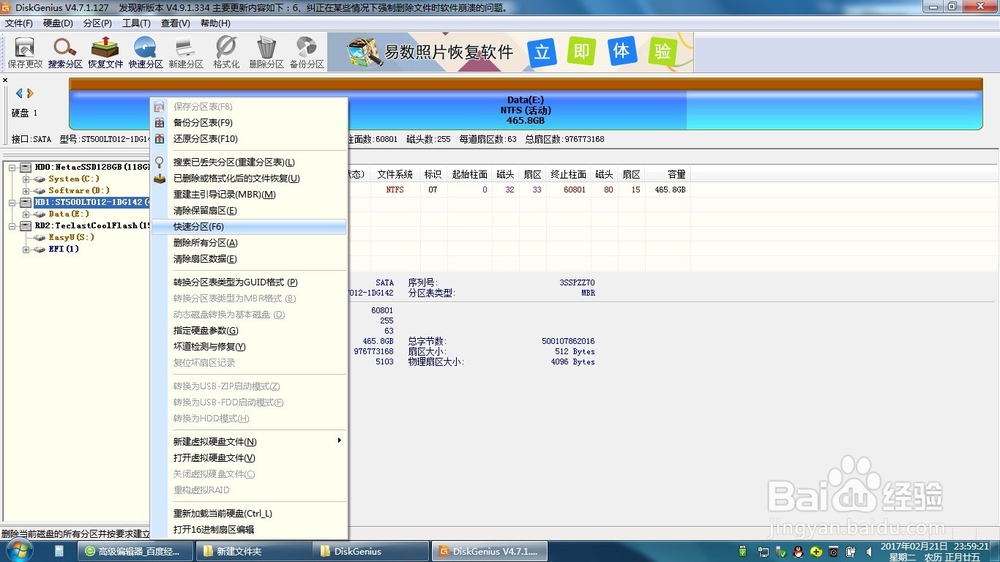Click the 格式化 toolbar icon
The height and width of the screenshot is (562, 1000).
point(226,52)
